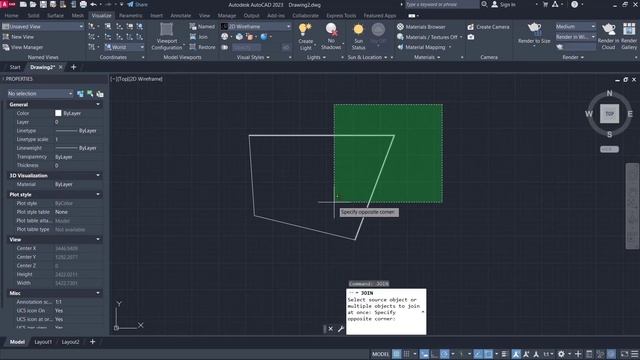The height and width of the screenshot is (360, 640).
Task: Click the Material Mapping tool
Action: coord(421,47)
